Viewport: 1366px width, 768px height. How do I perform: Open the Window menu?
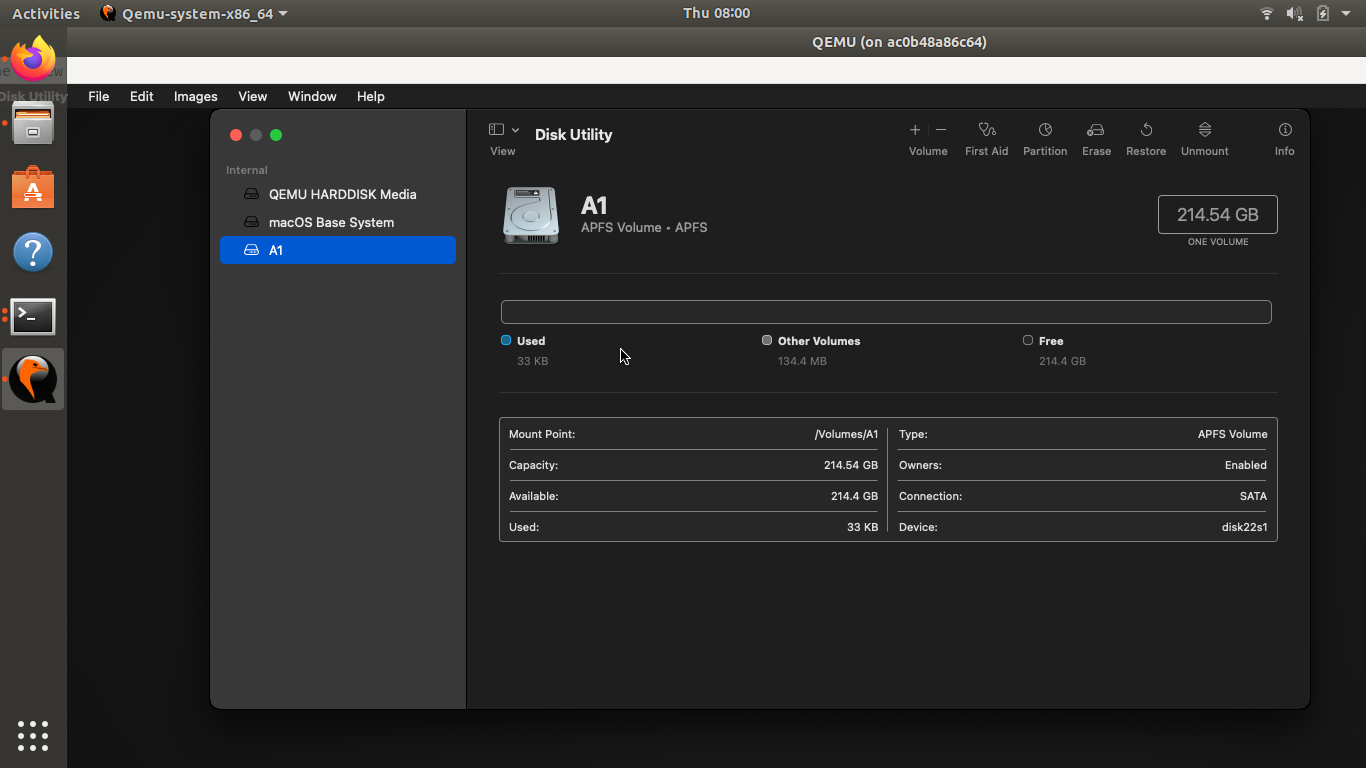click(311, 96)
